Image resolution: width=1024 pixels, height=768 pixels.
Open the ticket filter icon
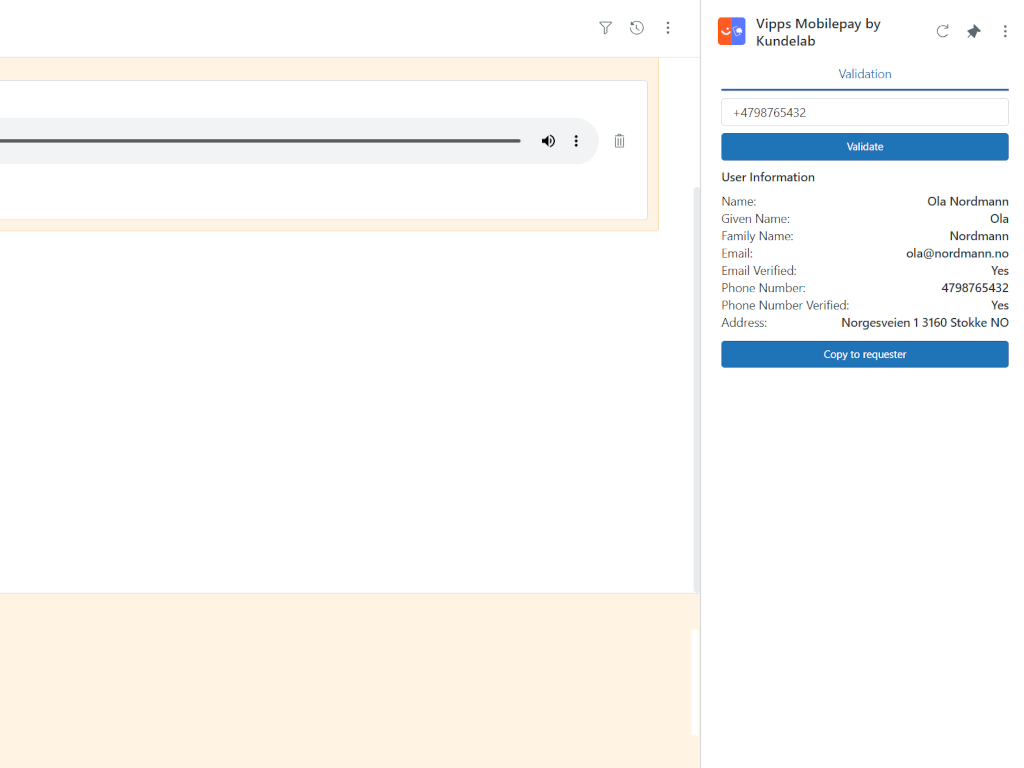(605, 28)
